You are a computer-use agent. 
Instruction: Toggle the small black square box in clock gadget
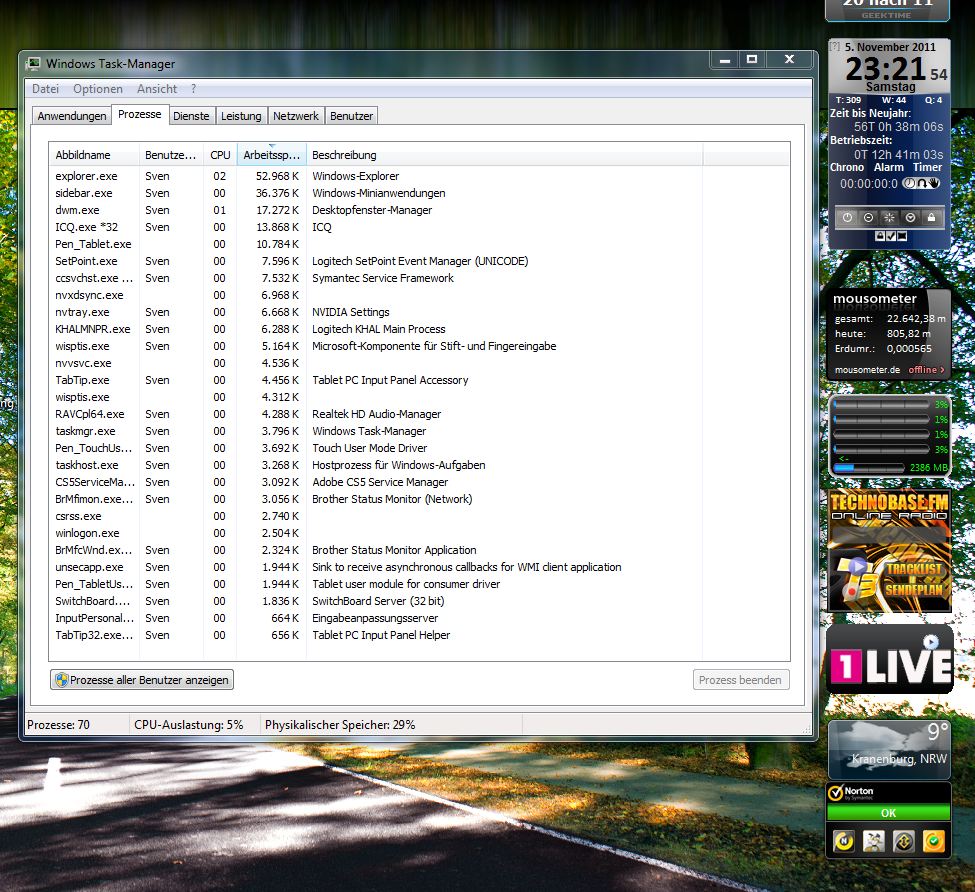902,236
